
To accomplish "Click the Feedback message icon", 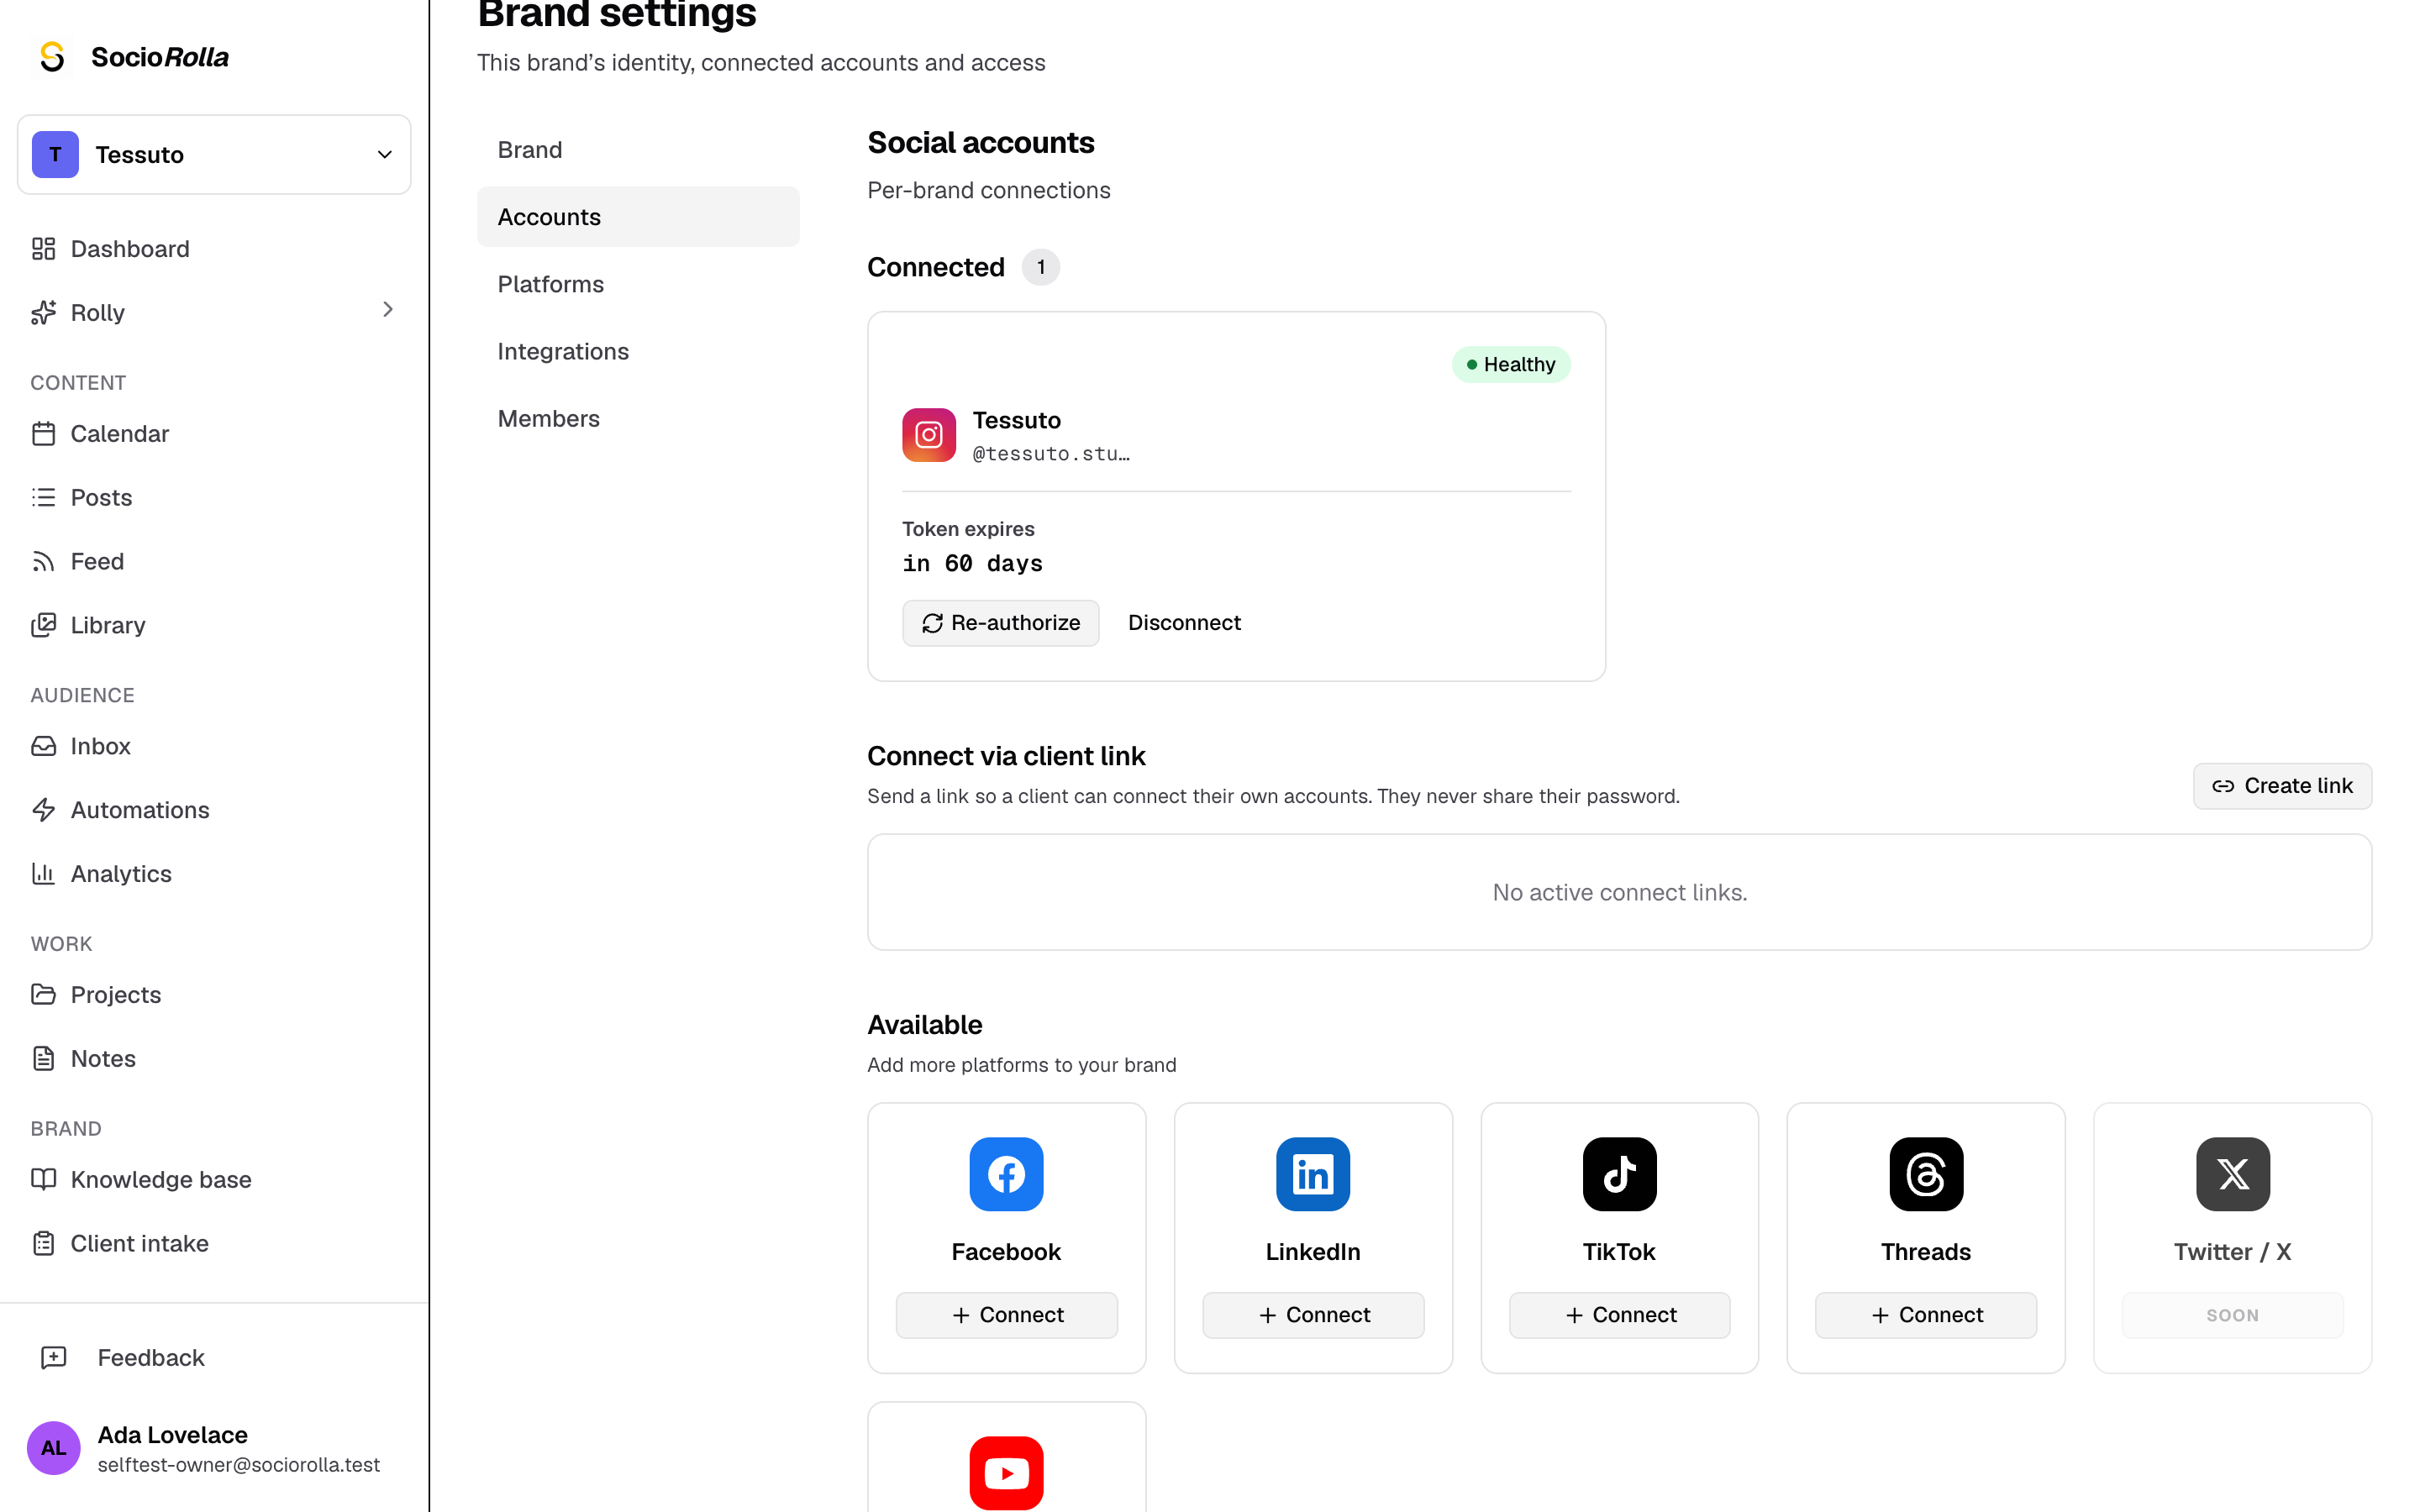I will [53, 1358].
